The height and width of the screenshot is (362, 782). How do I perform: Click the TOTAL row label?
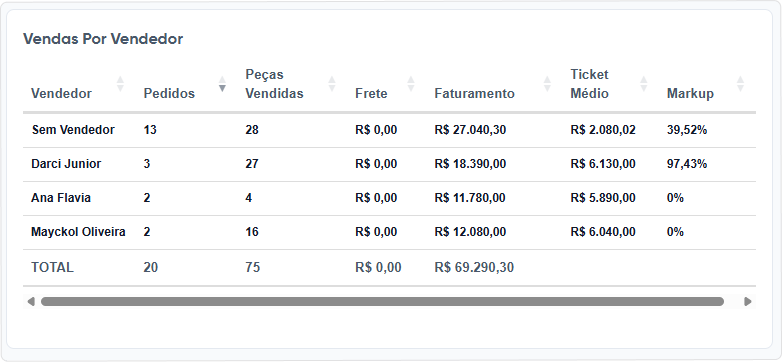point(52,268)
